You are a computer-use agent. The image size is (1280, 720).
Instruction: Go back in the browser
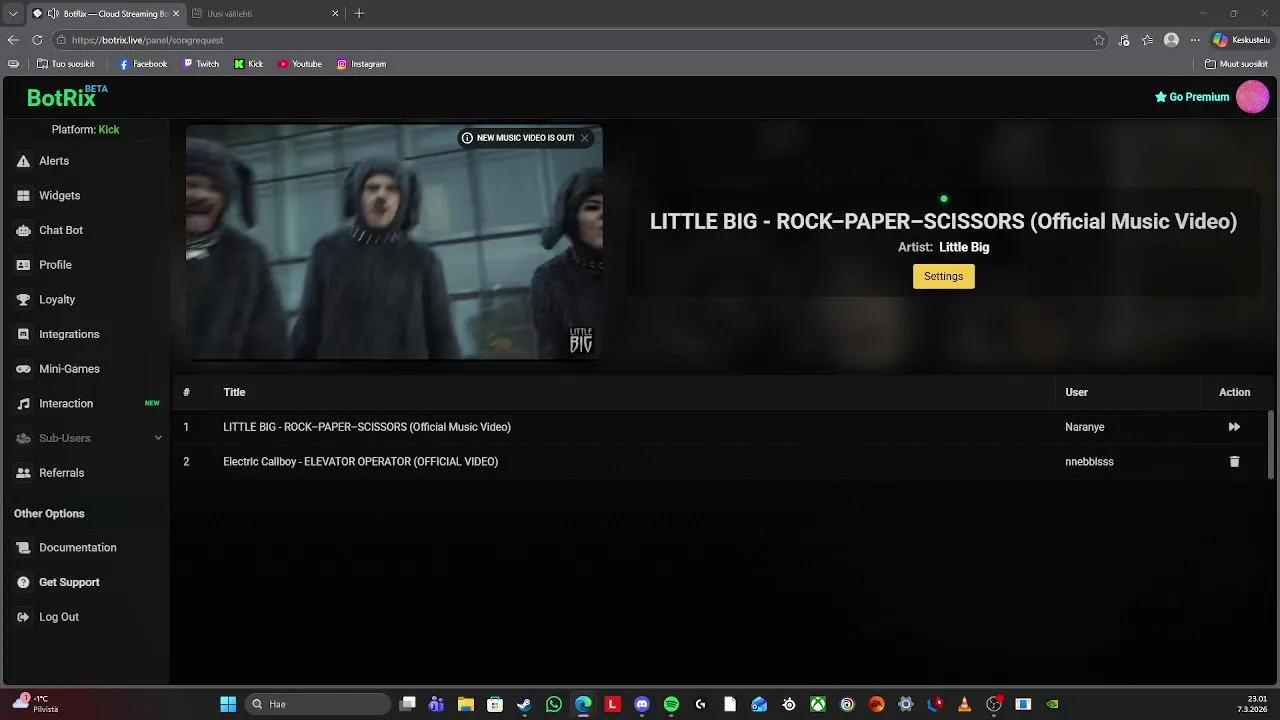coord(13,40)
